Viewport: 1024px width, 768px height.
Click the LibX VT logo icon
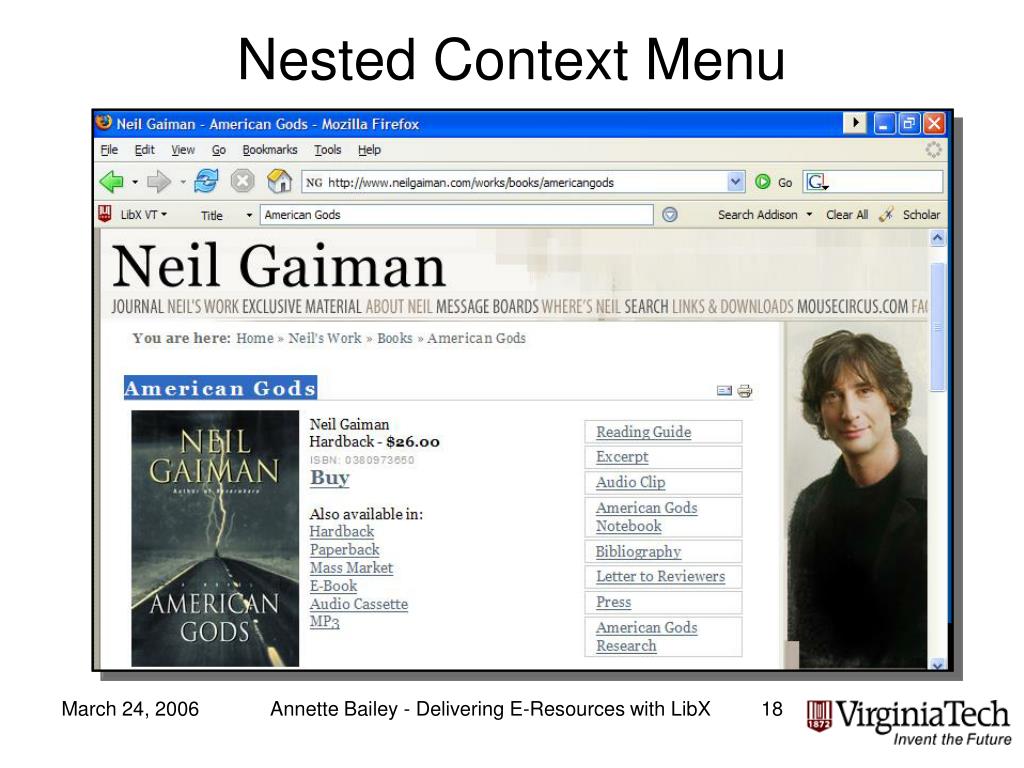tap(104, 214)
